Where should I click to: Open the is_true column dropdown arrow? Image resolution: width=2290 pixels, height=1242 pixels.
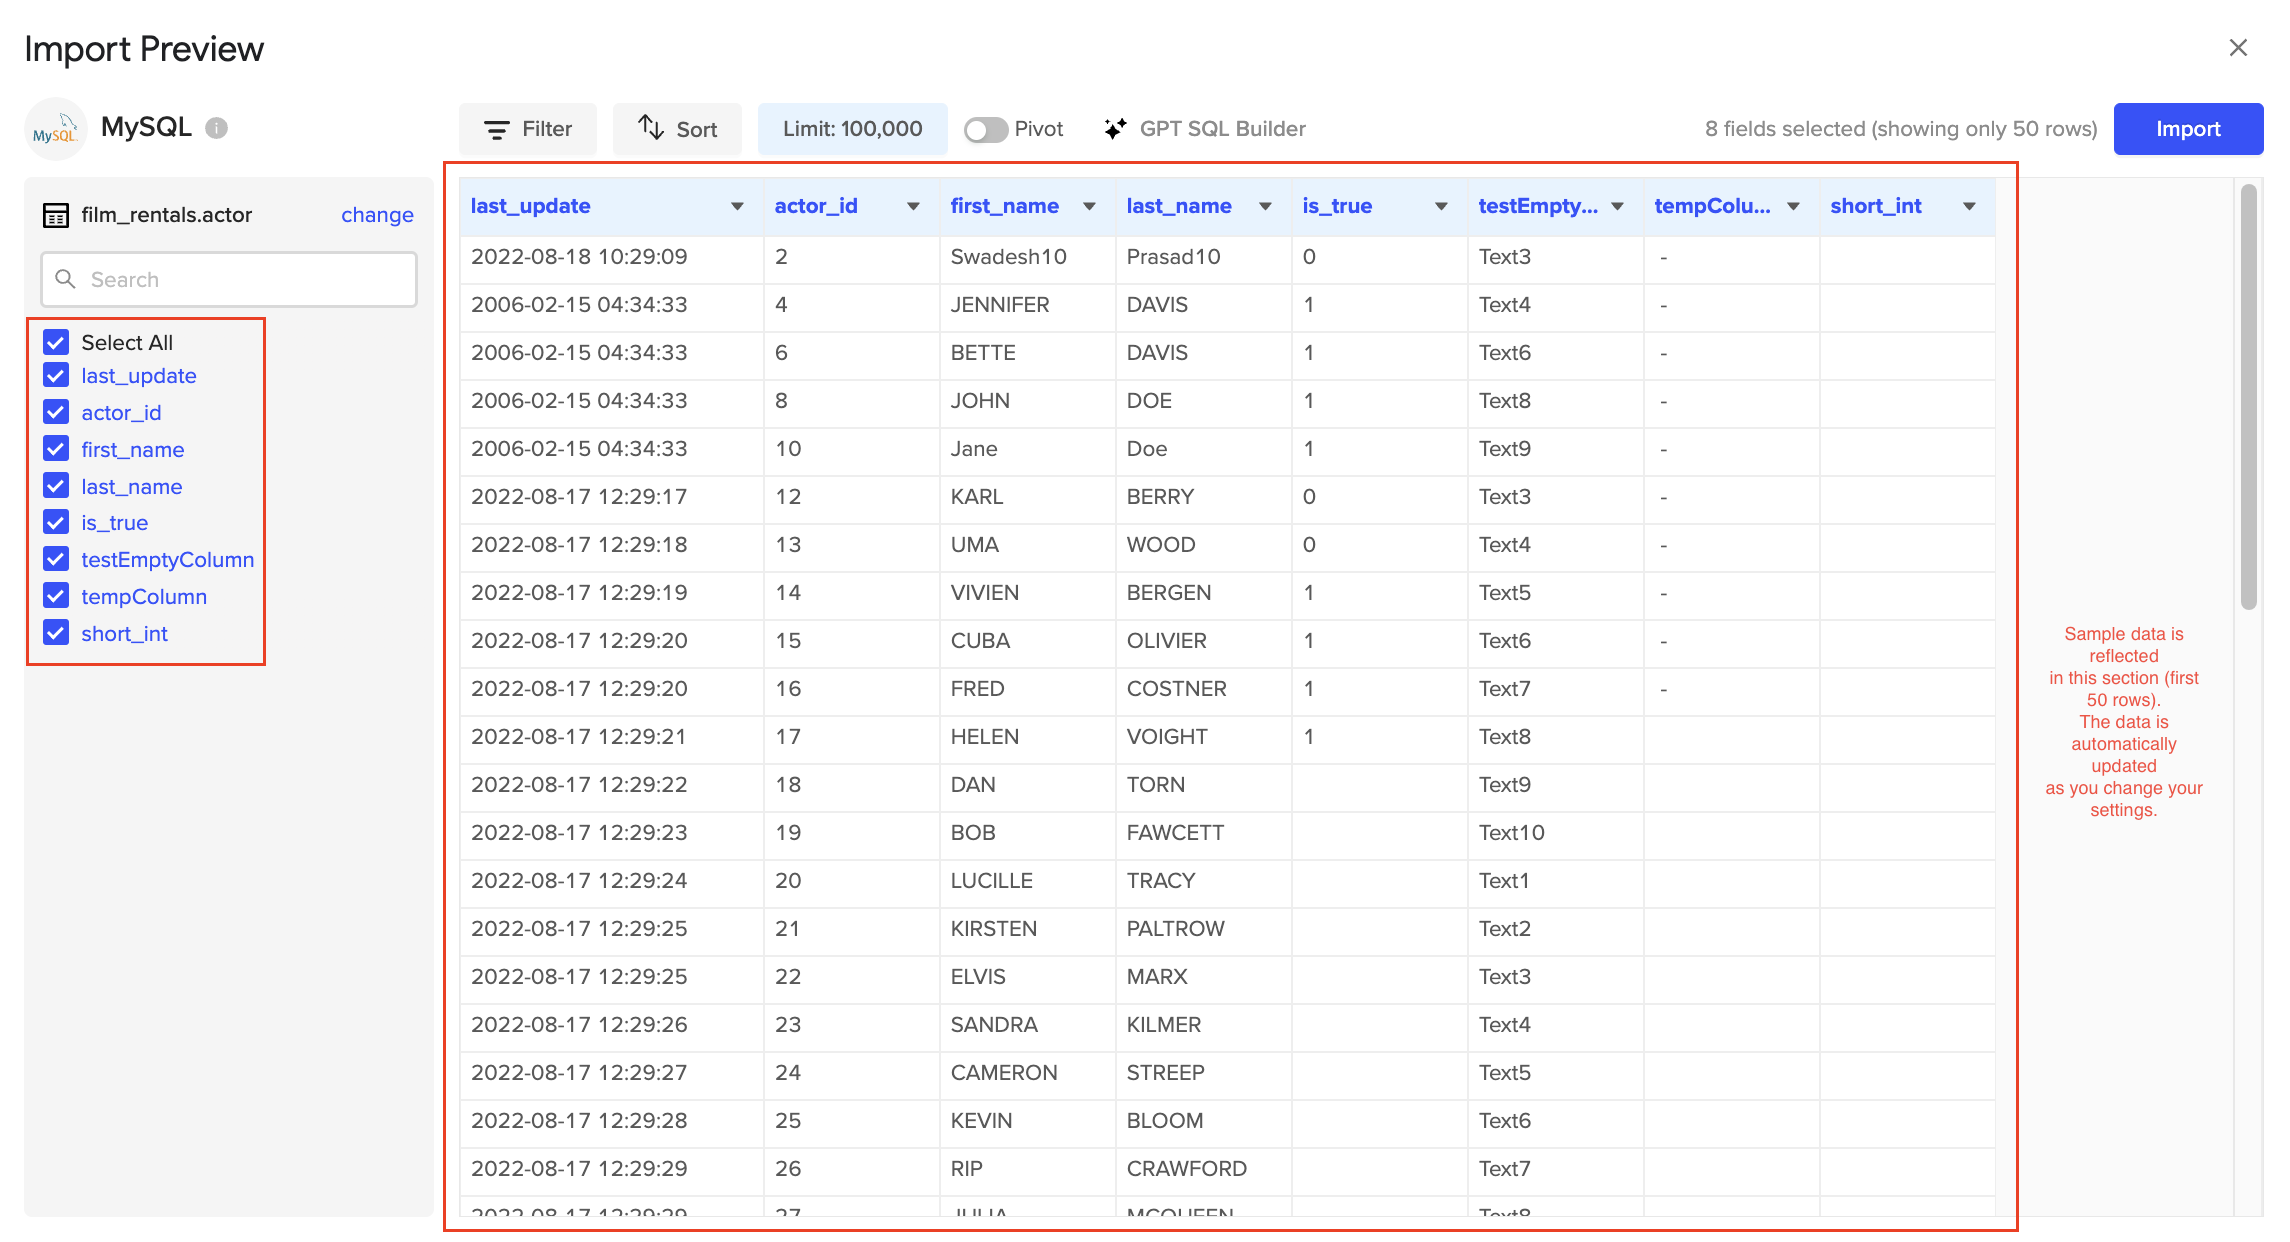coord(1441,206)
